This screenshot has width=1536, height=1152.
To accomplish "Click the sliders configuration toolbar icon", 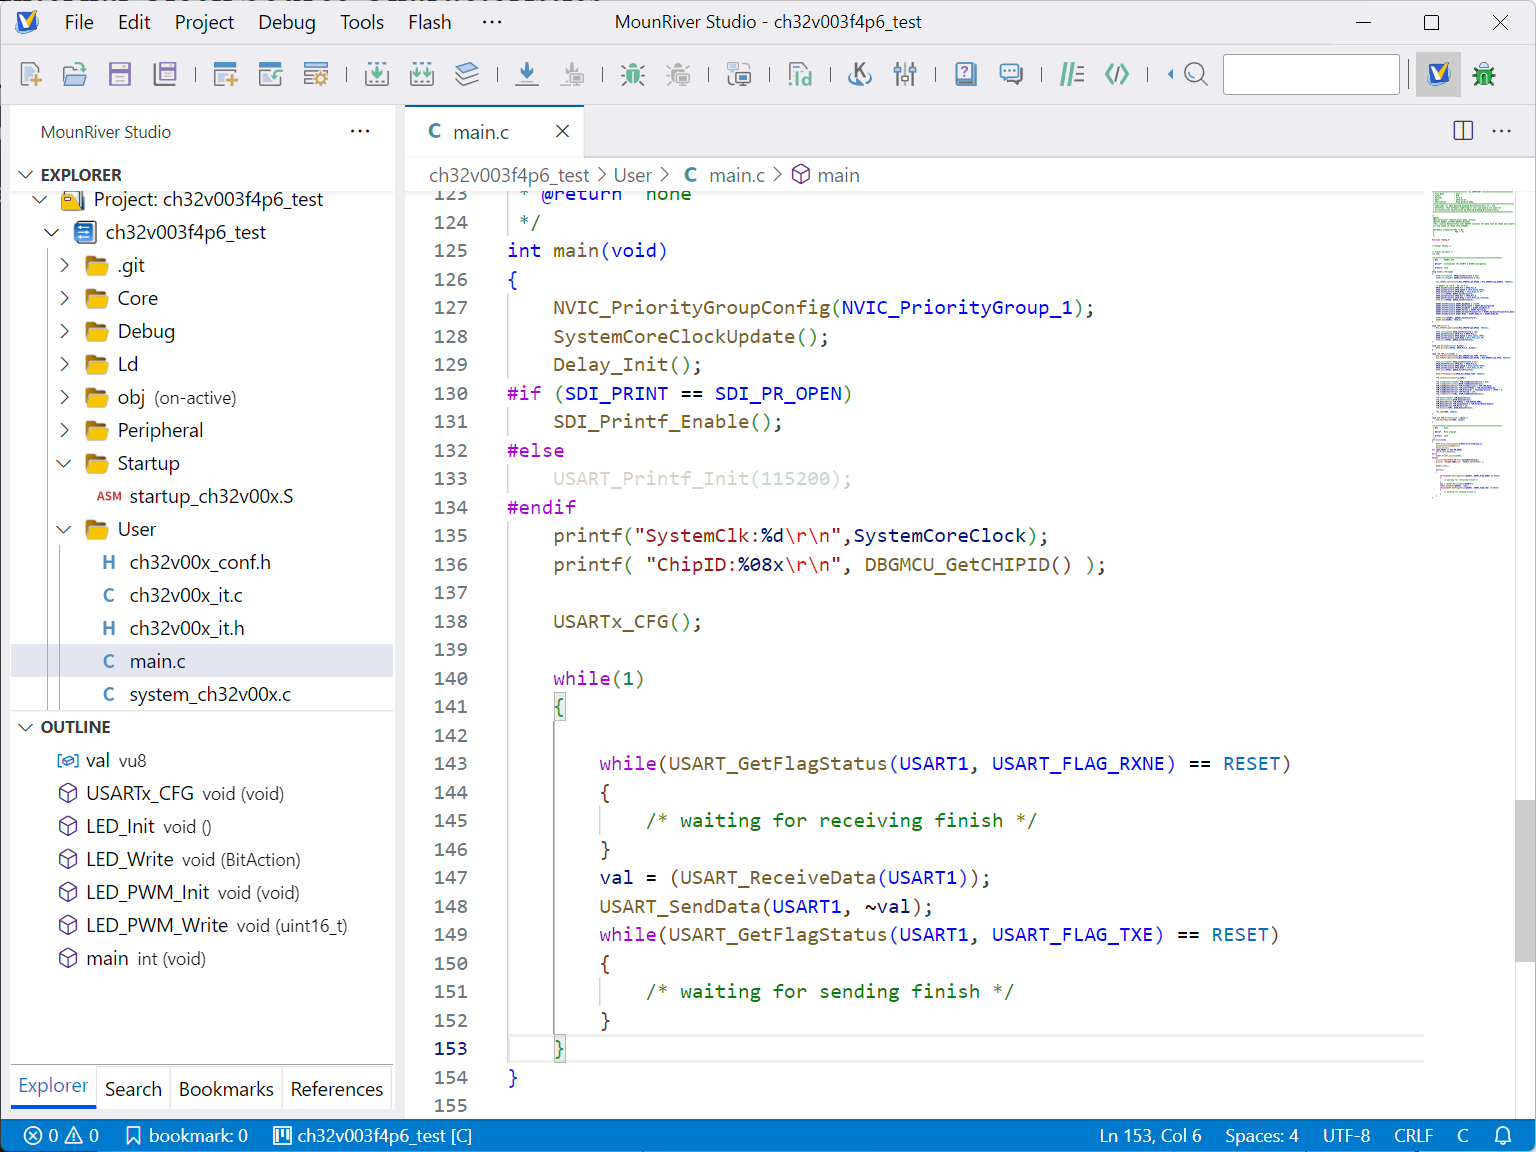I will pos(905,74).
